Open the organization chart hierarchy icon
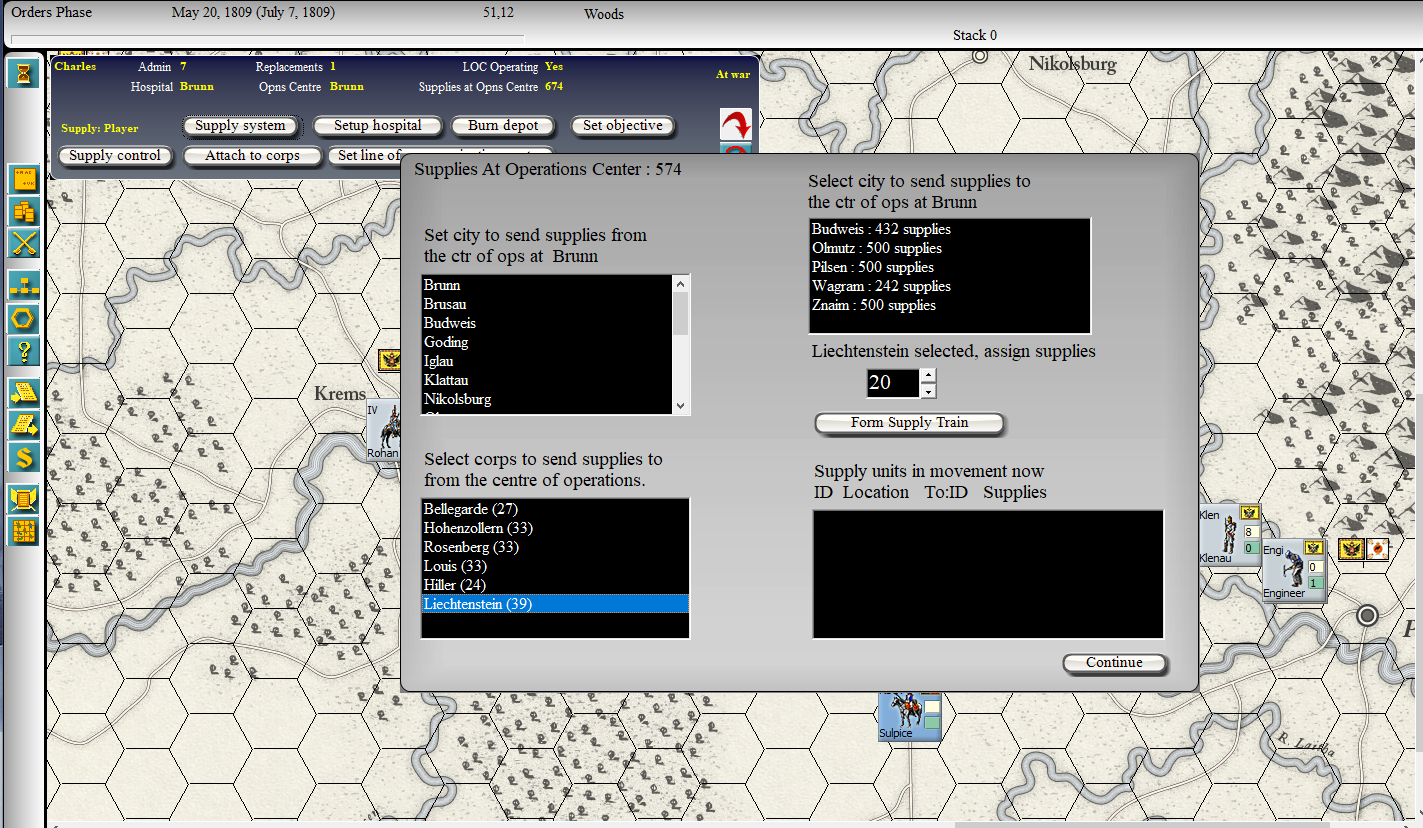Viewport: 1423px width, 828px height. coord(24,285)
